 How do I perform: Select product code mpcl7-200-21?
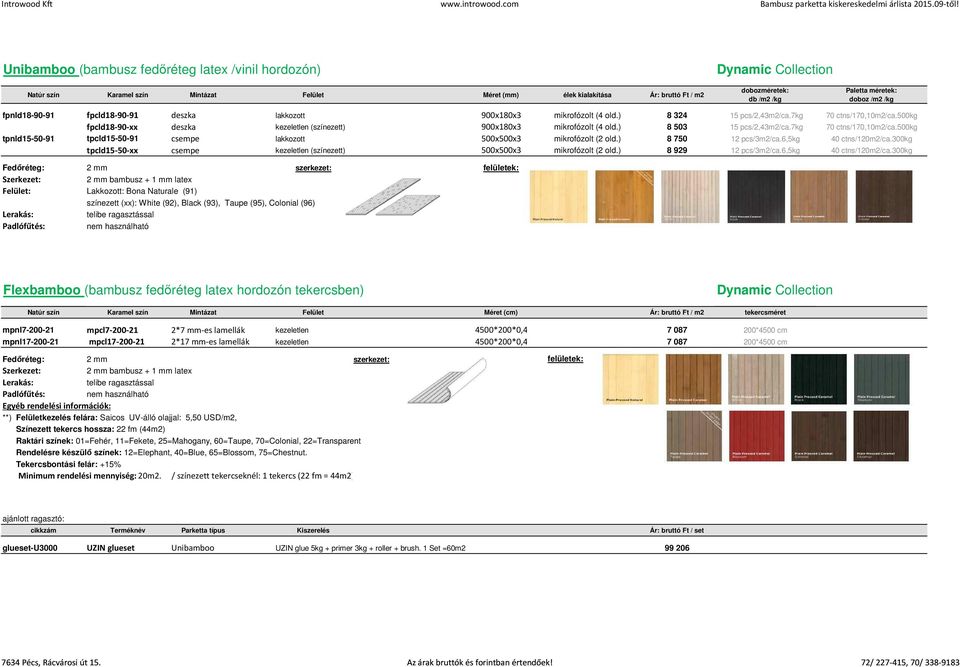click(x=113, y=330)
